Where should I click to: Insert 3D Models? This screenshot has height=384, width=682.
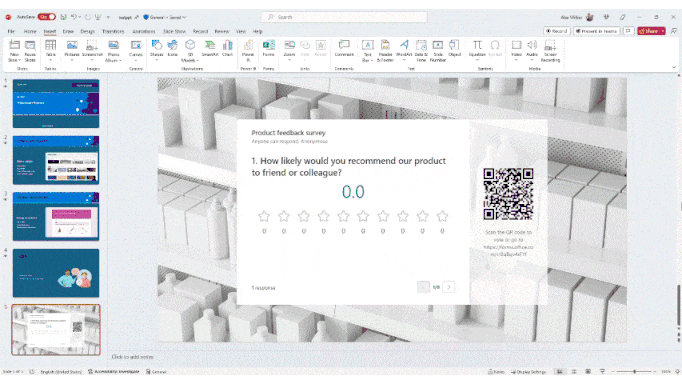190,51
